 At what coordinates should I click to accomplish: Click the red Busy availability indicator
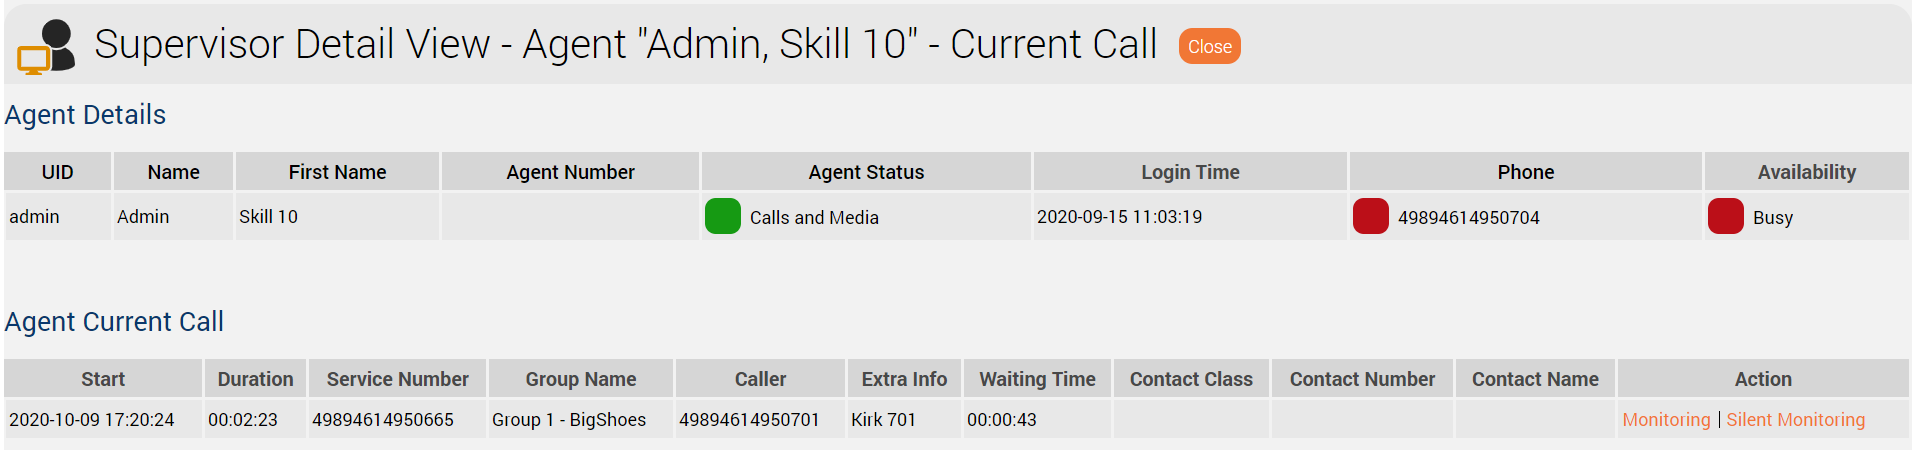(1726, 216)
